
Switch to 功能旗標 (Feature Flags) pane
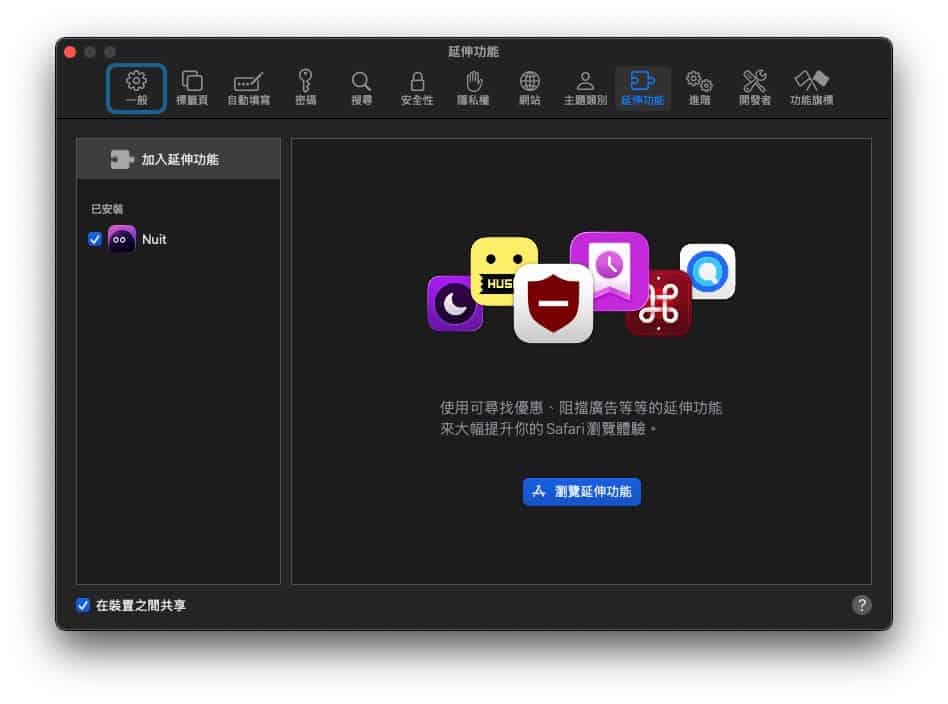point(811,88)
